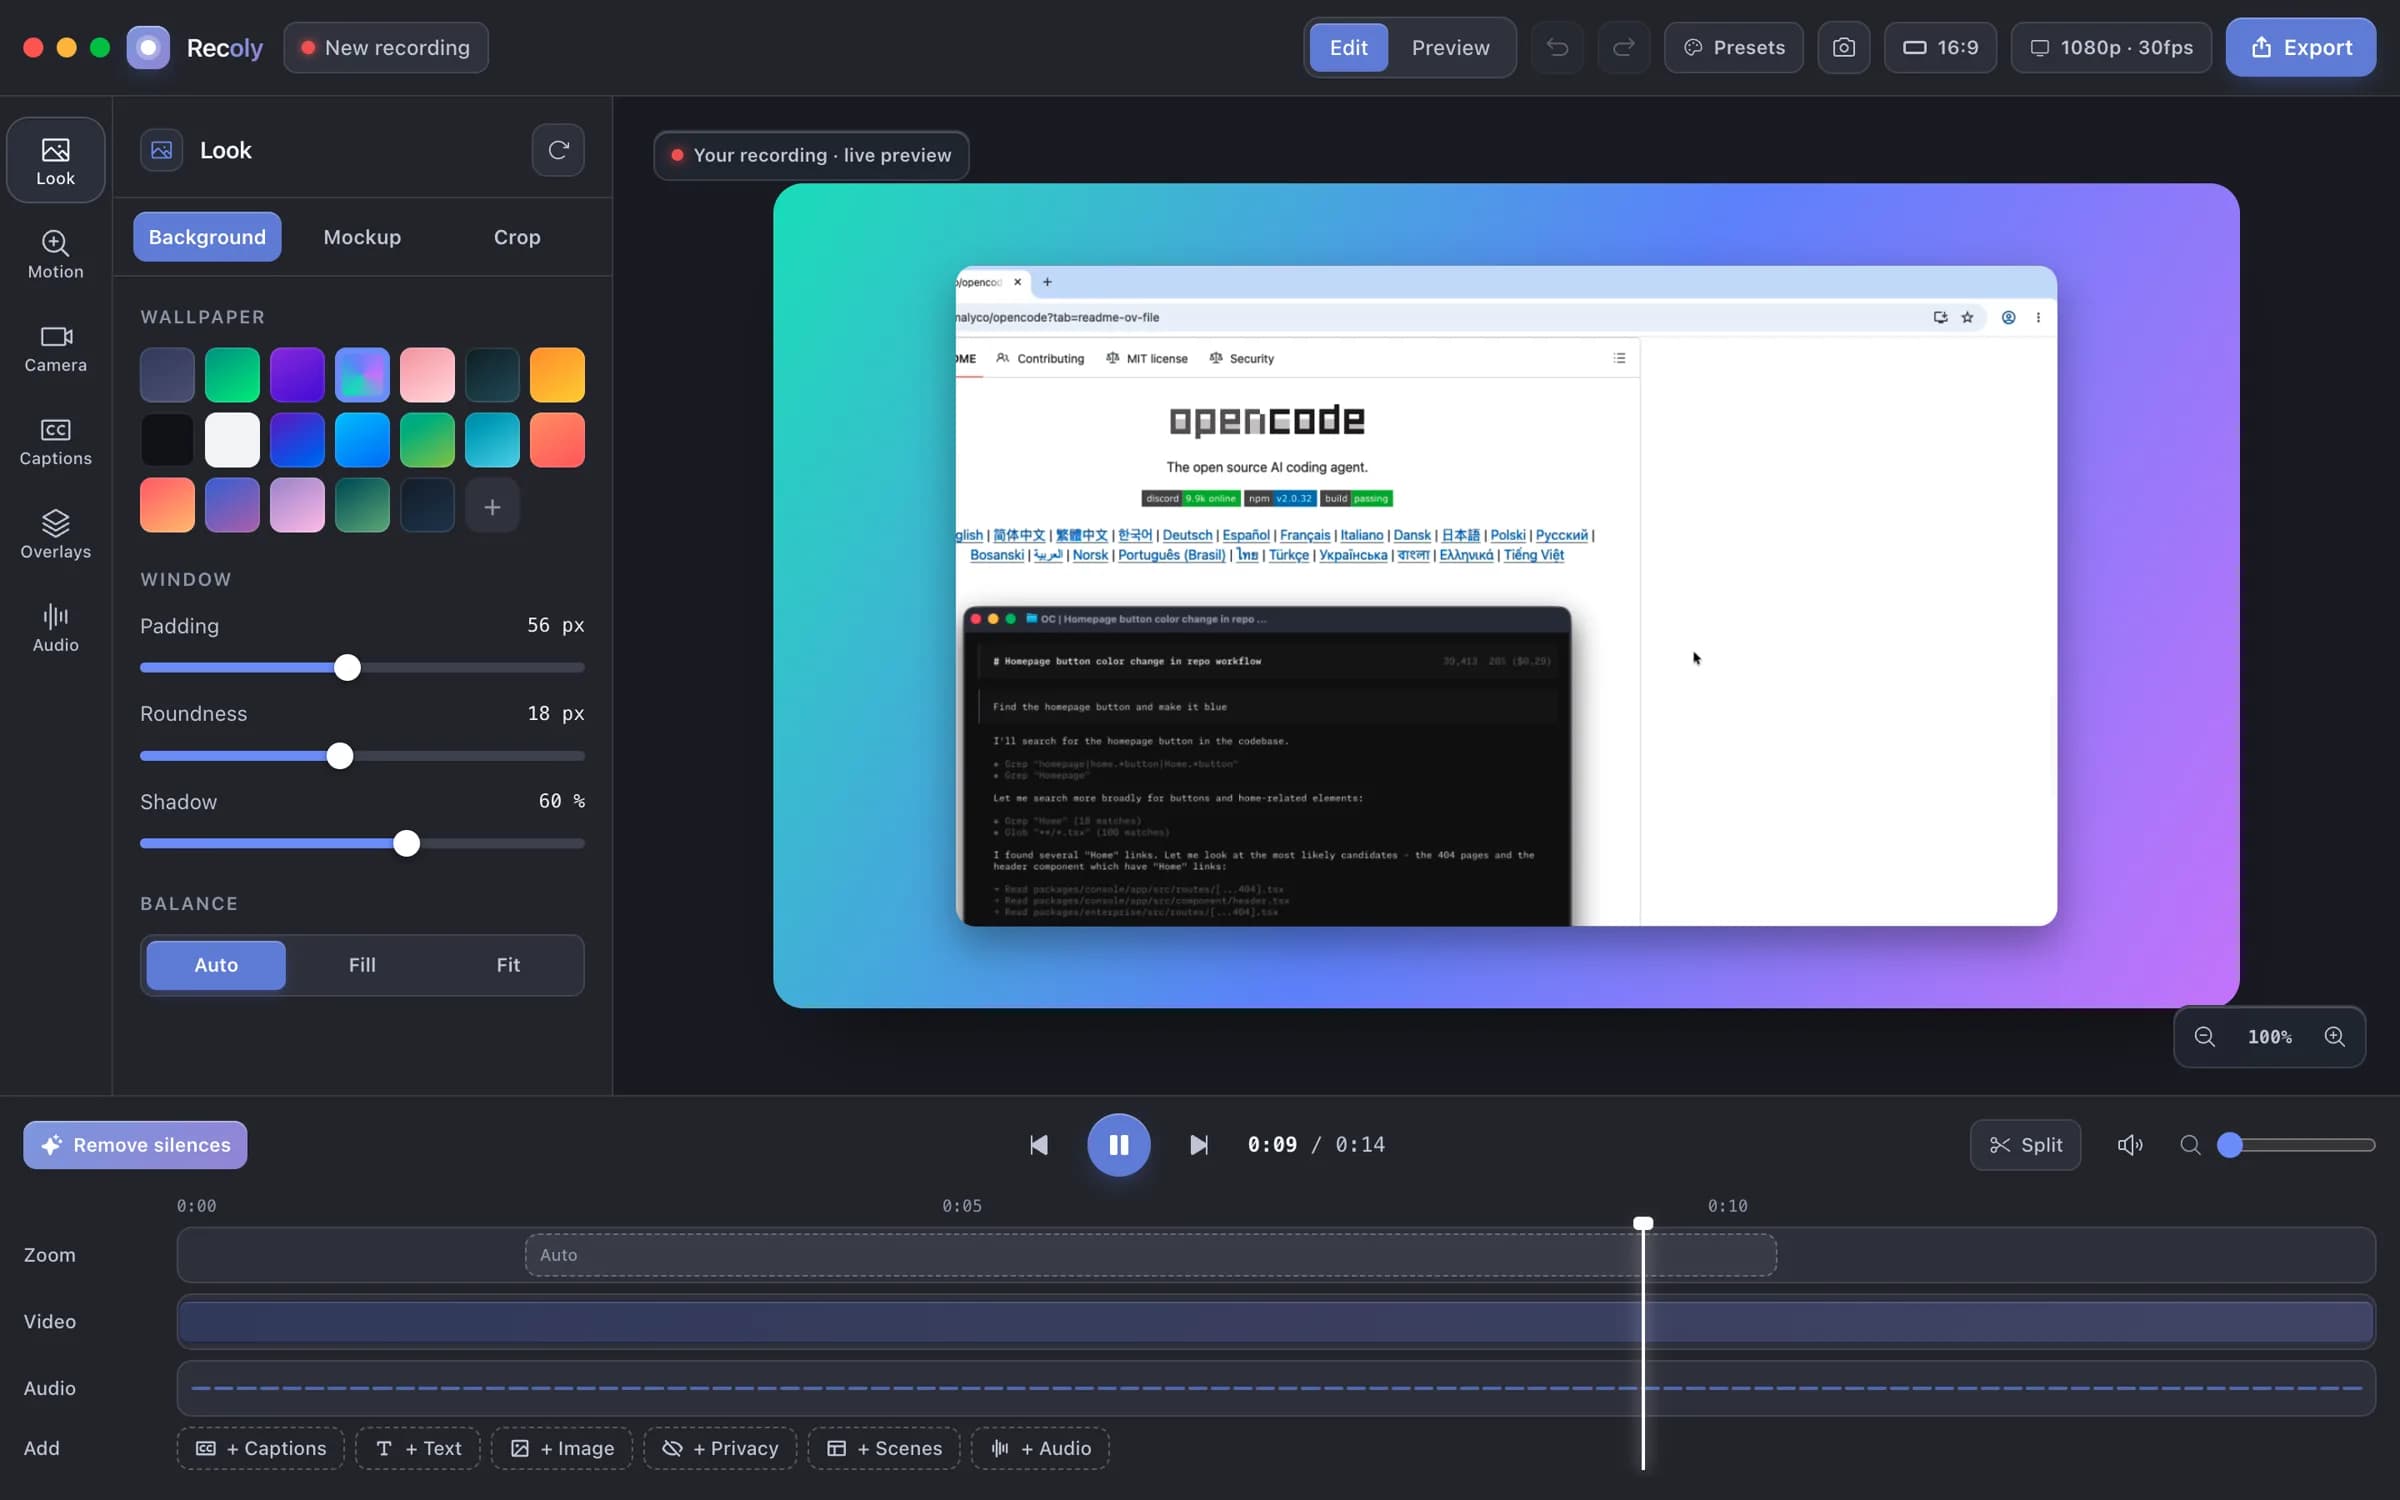Set balance to Auto

coord(216,965)
